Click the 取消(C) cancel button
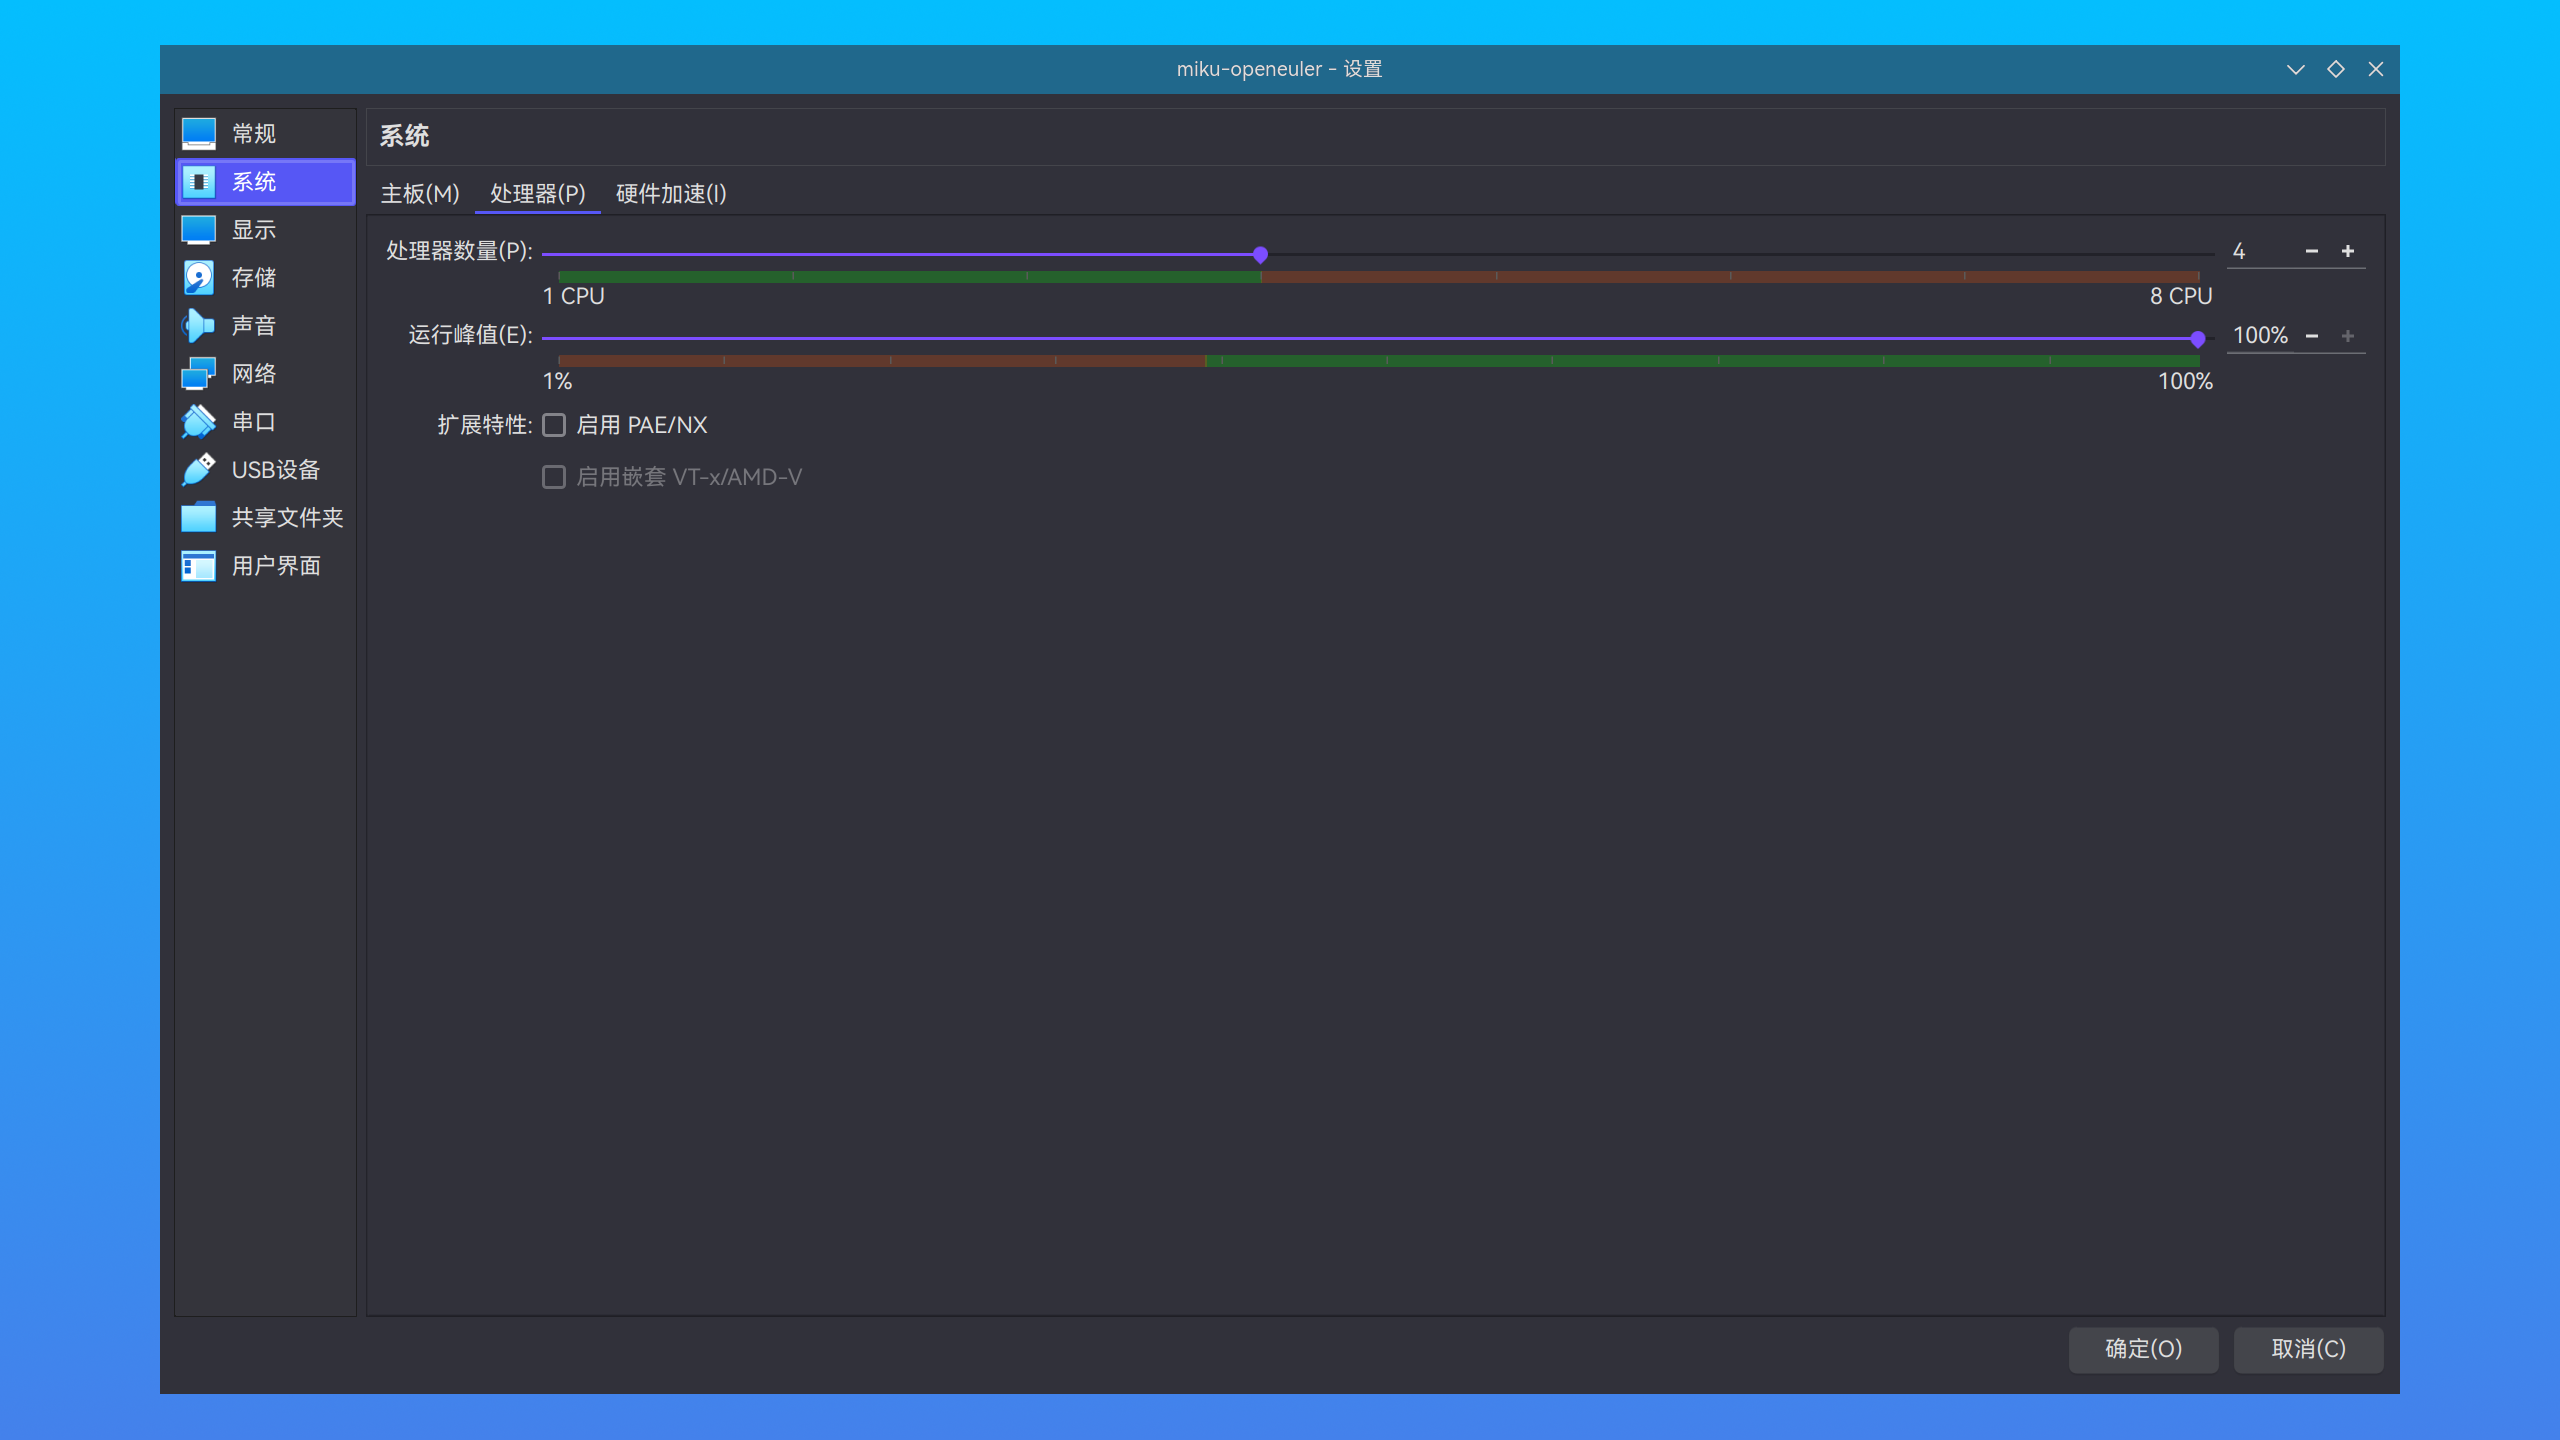This screenshot has width=2560, height=1440. (2309, 1349)
